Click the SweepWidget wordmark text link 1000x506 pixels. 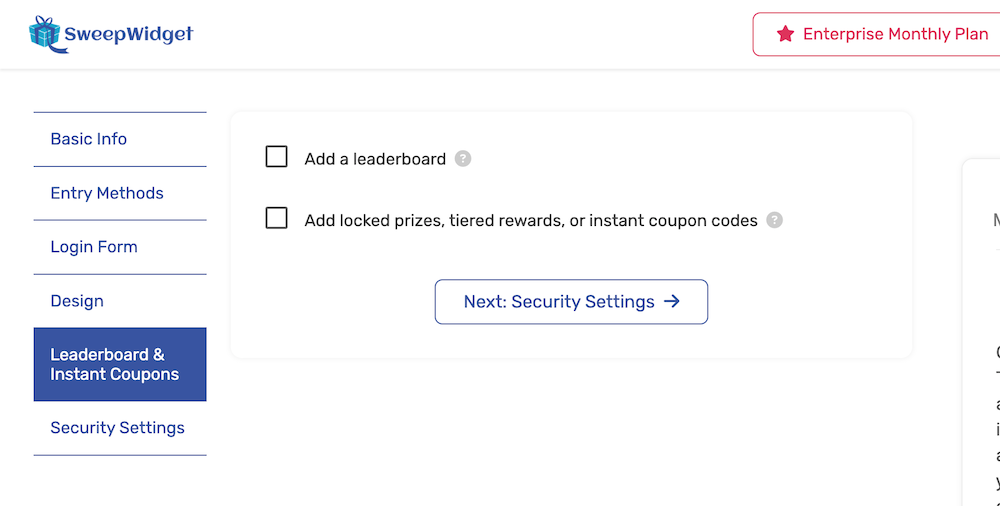pos(128,34)
